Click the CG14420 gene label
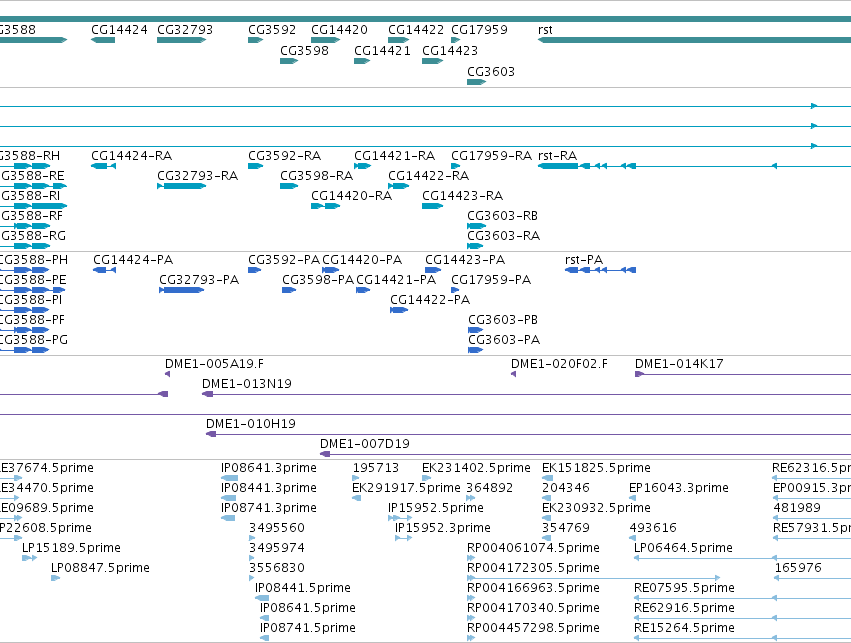 339,29
